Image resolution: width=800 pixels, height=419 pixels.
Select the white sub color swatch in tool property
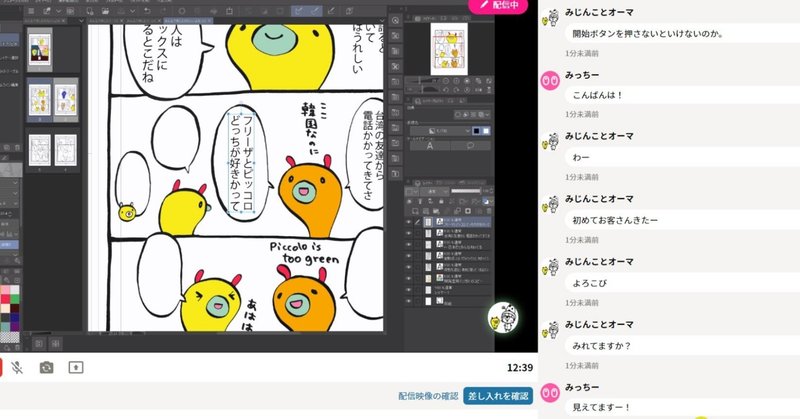(x=486, y=131)
